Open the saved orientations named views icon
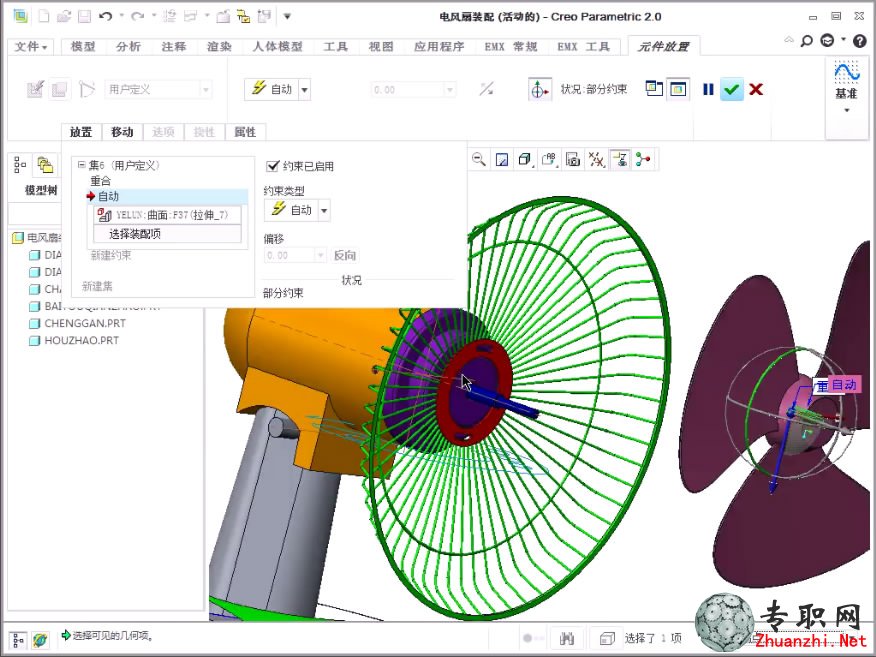 [549, 159]
